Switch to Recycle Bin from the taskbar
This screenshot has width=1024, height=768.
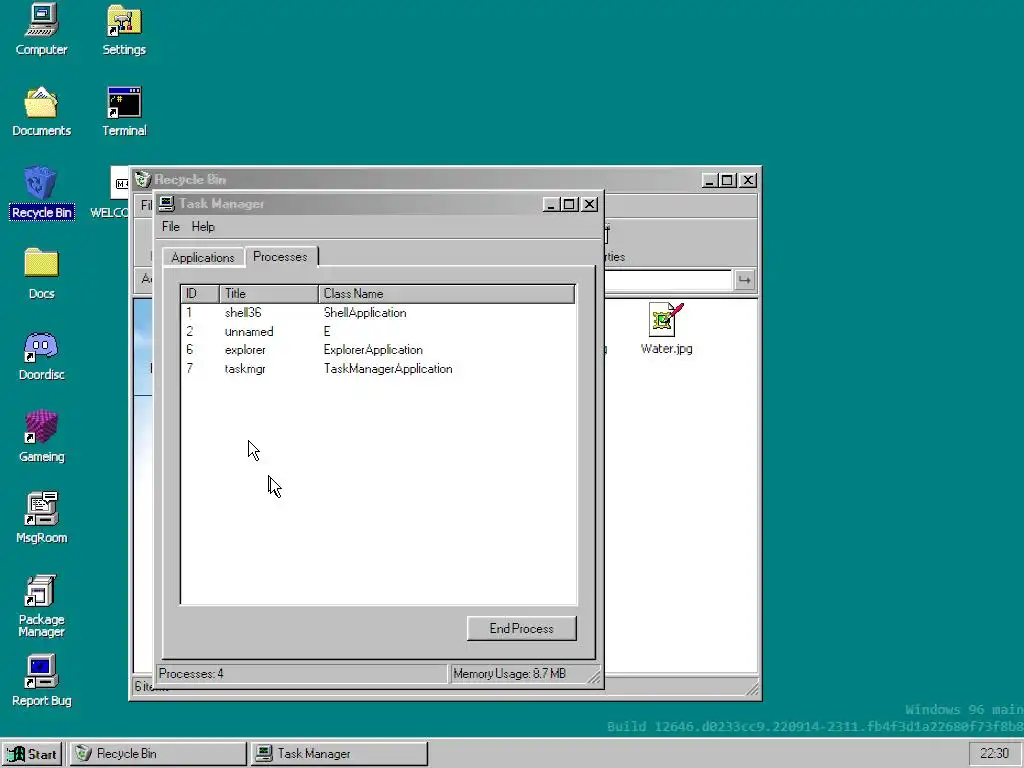157,754
